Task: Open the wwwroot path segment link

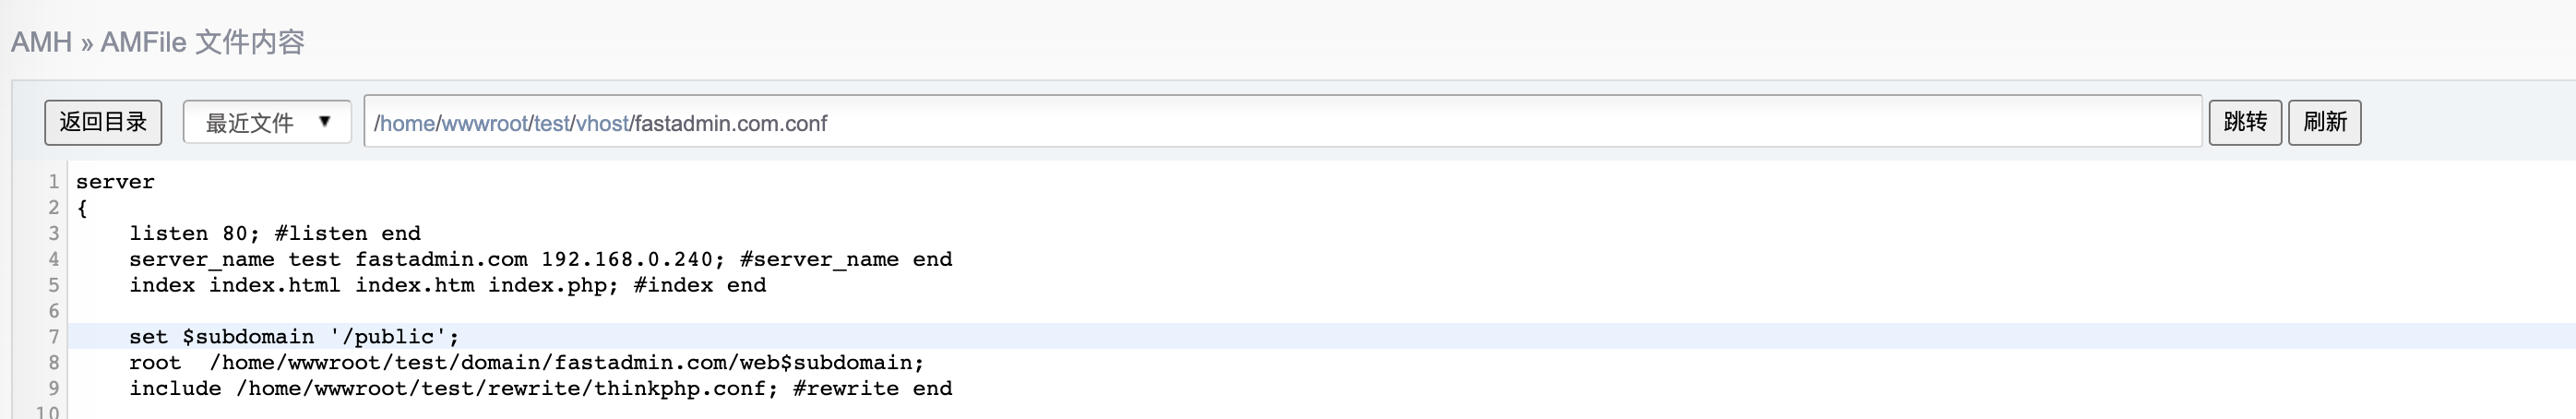Action: tap(484, 123)
